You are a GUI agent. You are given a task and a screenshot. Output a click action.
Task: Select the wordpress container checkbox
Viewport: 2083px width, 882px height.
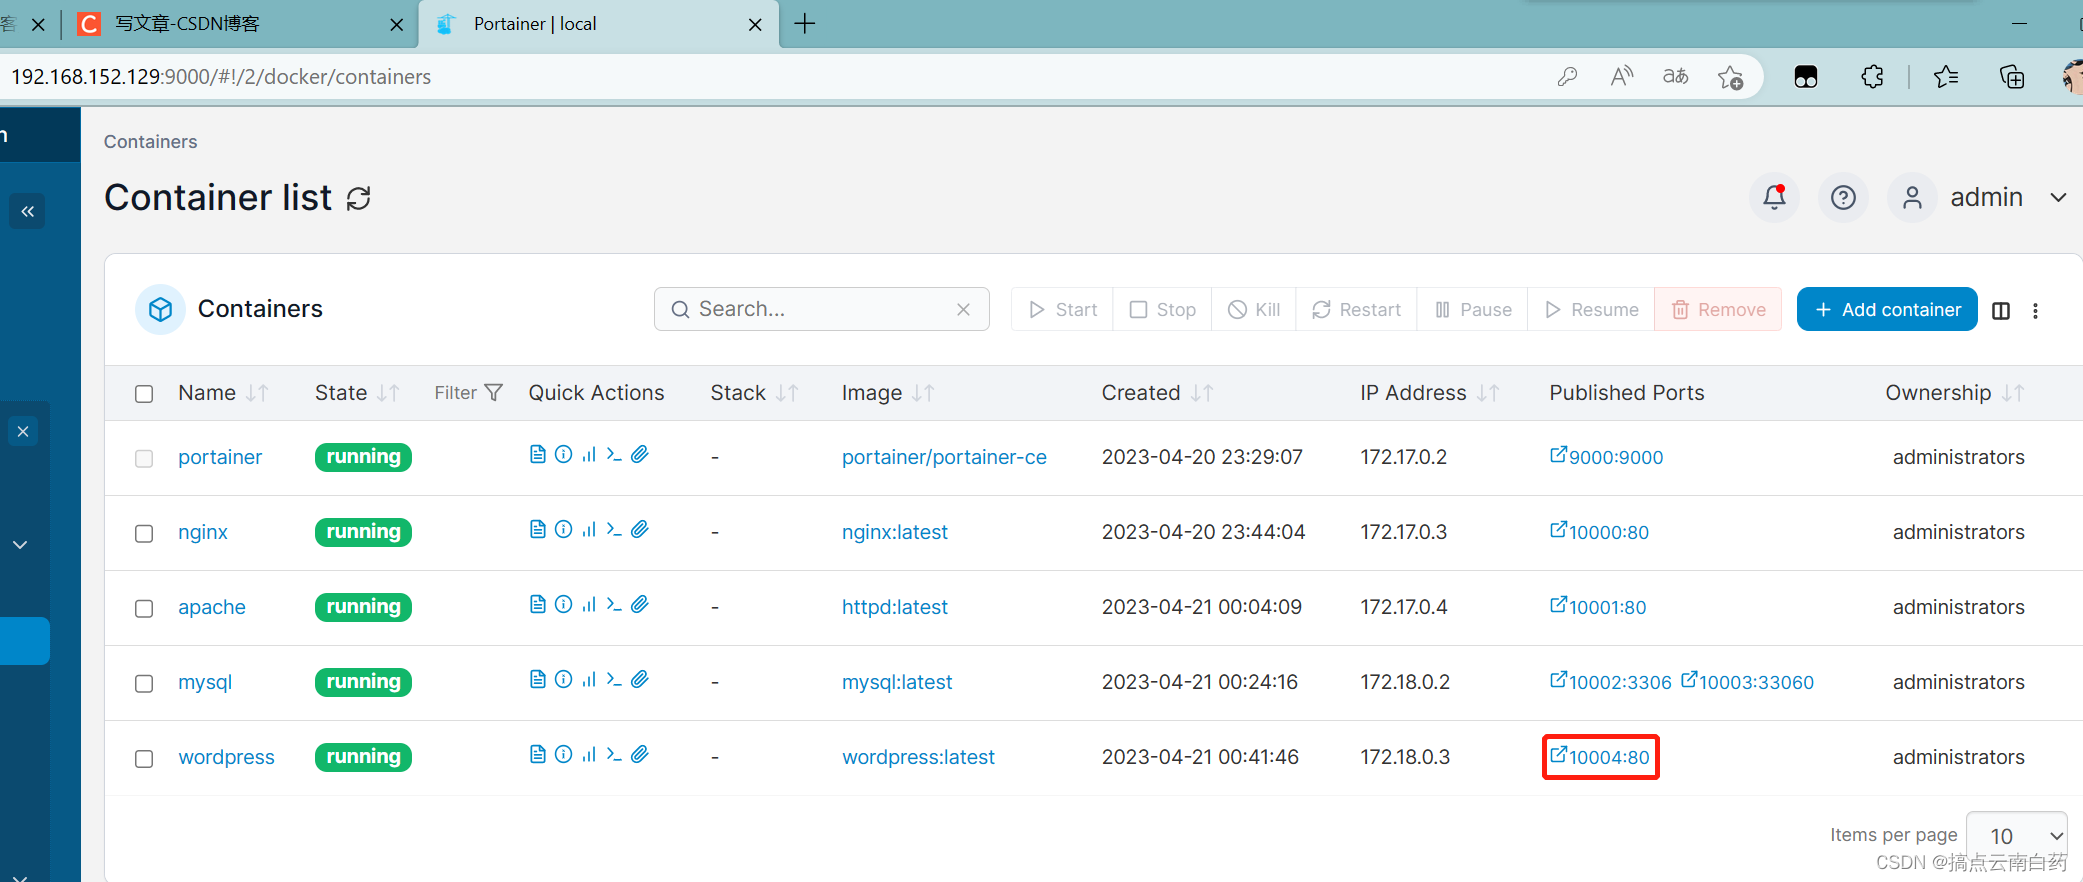(x=144, y=759)
